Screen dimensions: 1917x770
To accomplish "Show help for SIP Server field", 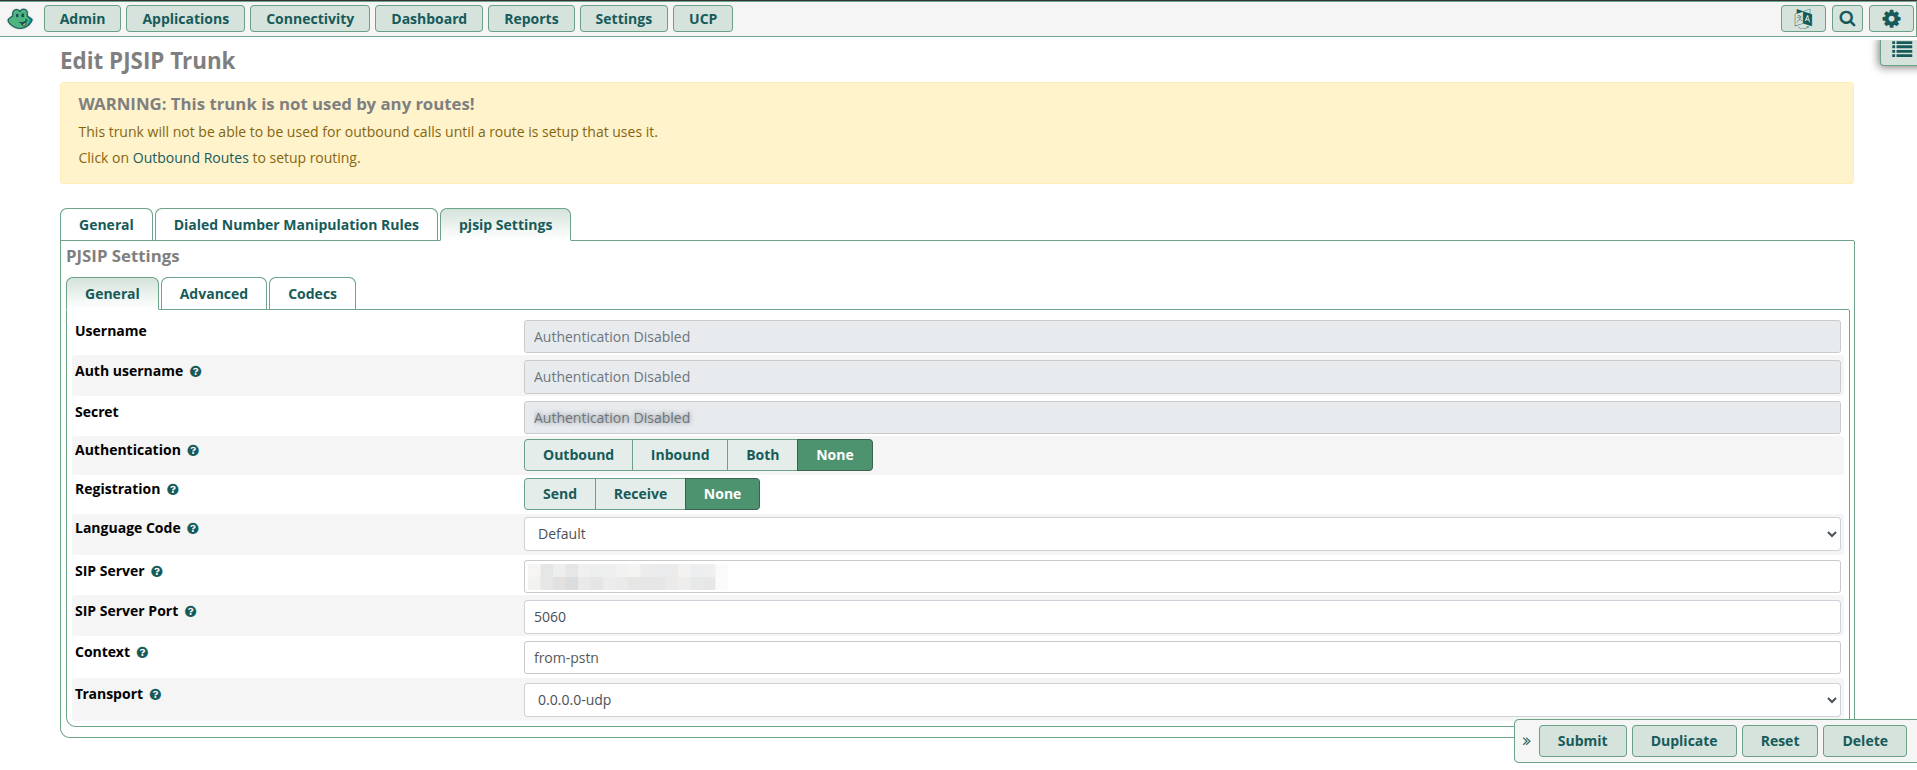I will 157,572.
